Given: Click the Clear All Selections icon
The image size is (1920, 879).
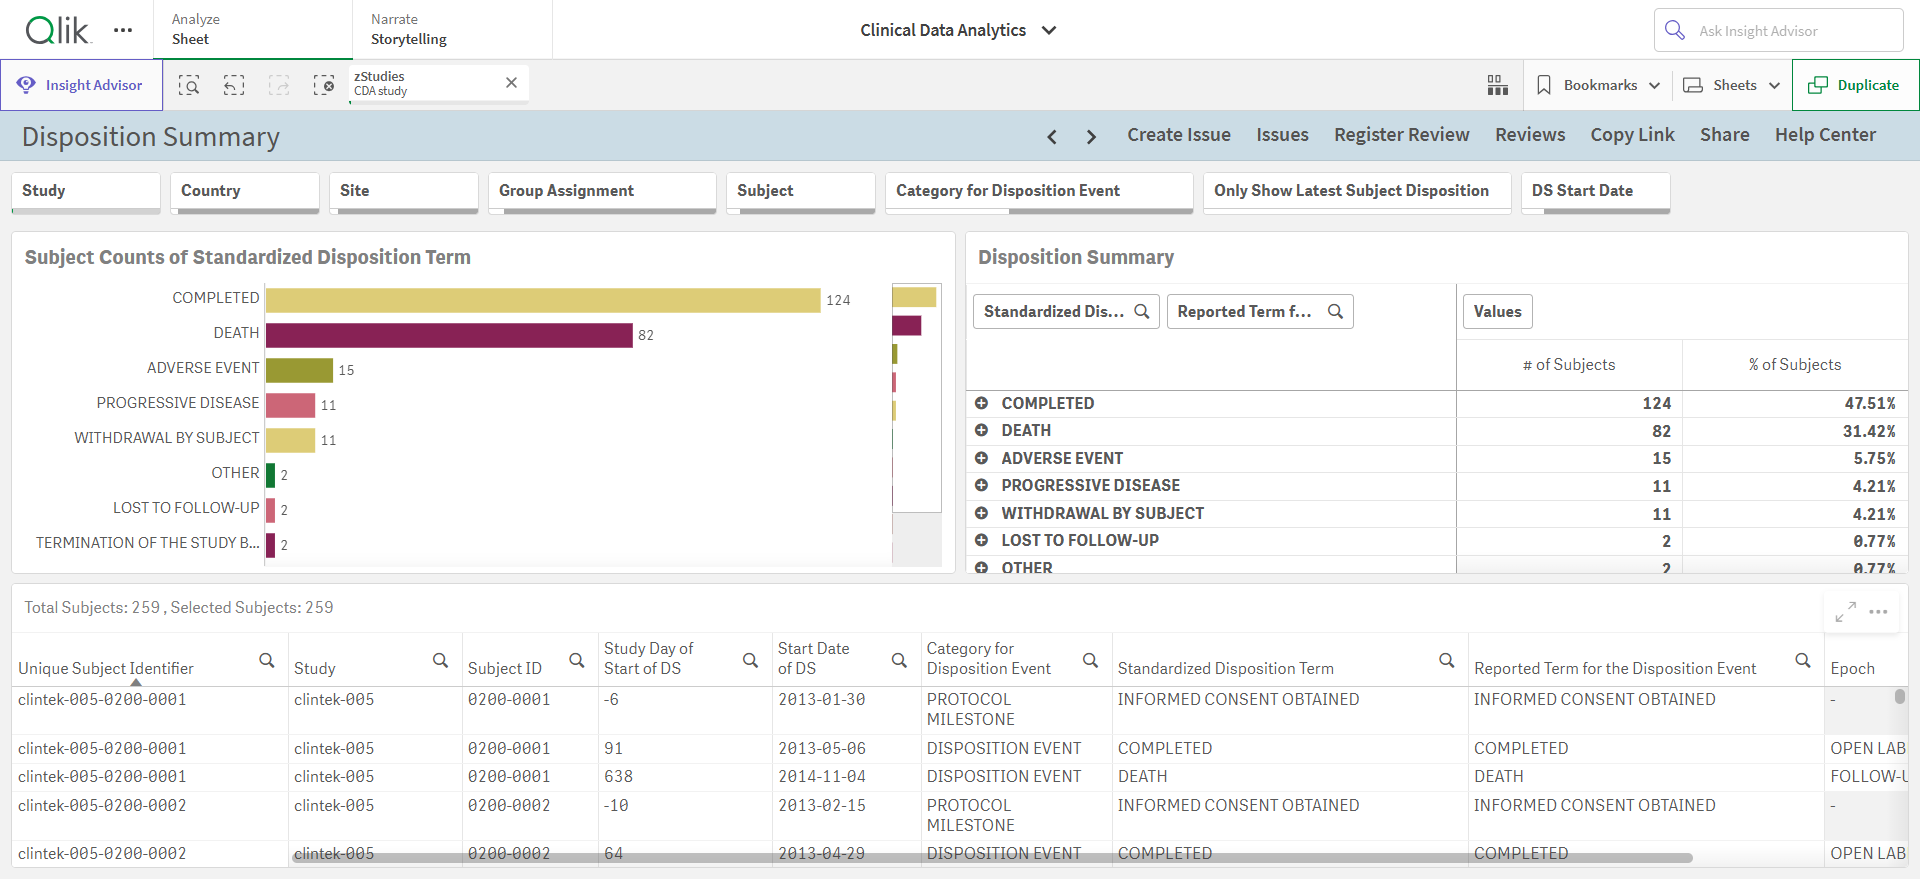Looking at the screenshot, I should pyautogui.click(x=324, y=85).
